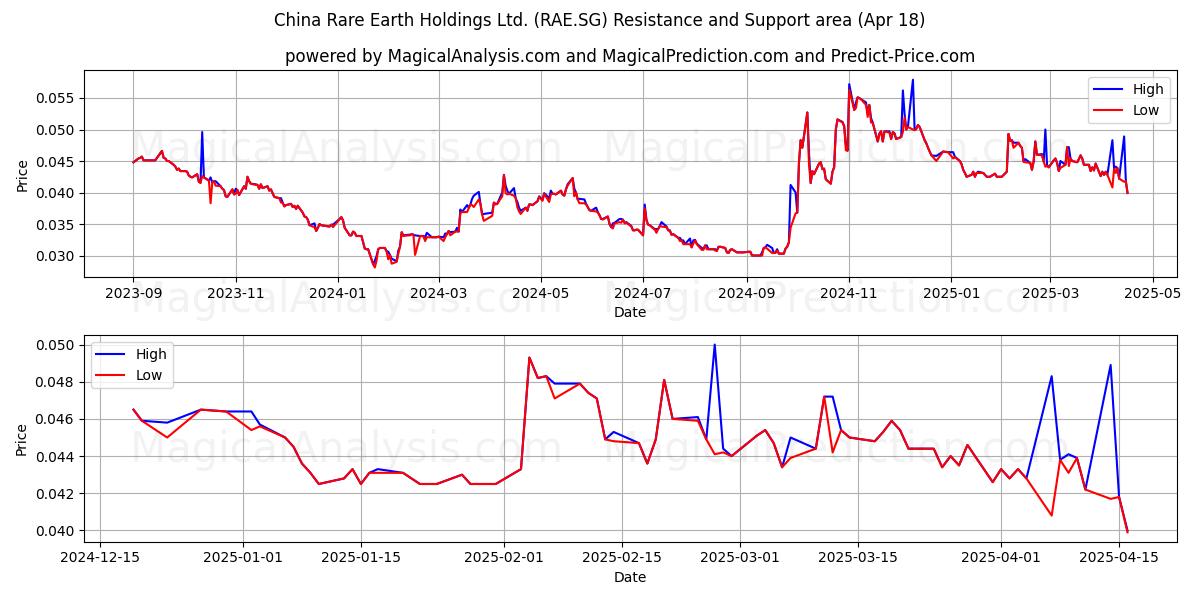Click the chart title mentioning China Rare Earth Holdings
The height and width of the screenshot is (600, 1200).
point(600,20)
